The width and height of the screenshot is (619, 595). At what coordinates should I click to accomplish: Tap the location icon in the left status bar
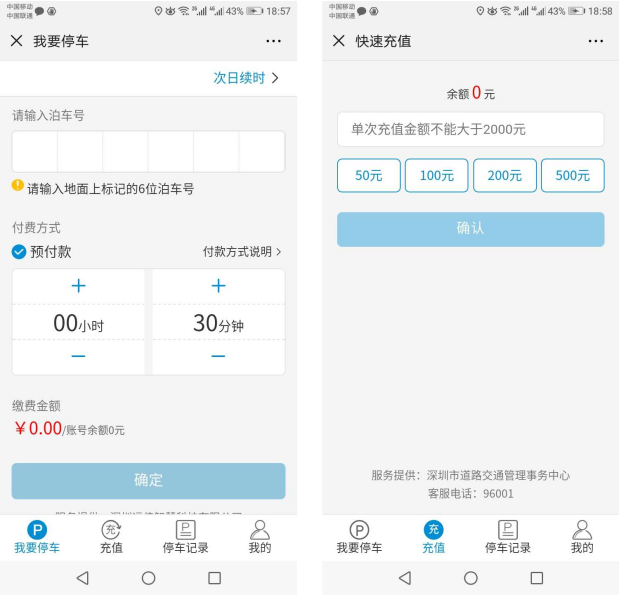click(158, 11)
